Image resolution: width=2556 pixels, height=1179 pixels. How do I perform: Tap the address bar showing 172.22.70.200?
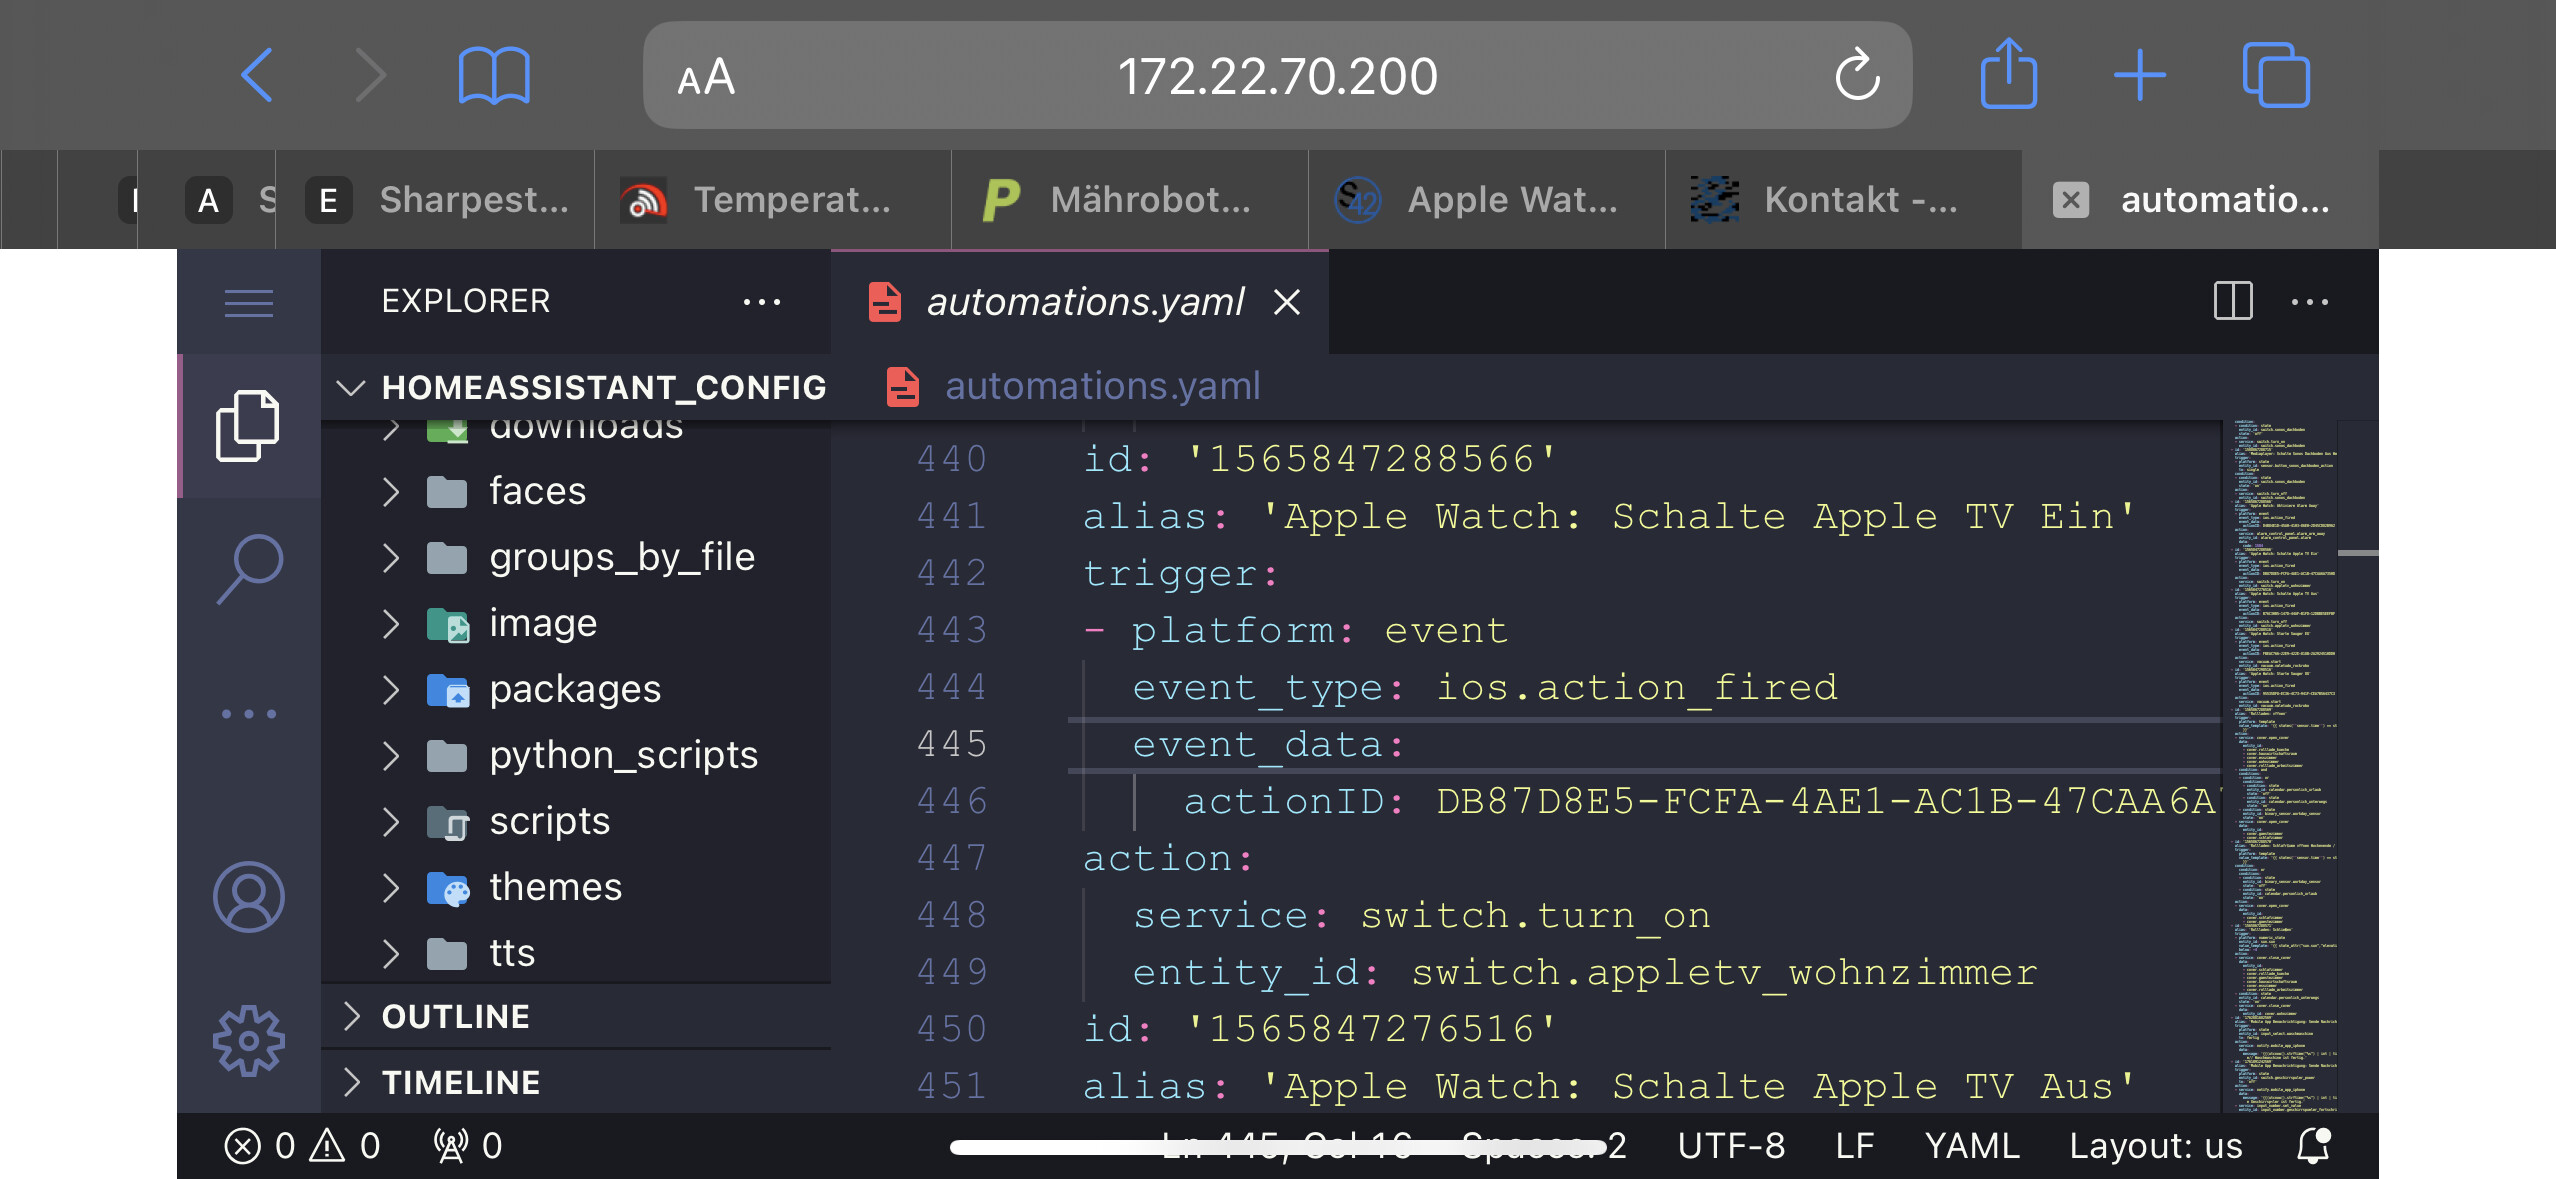point(1277,76)
